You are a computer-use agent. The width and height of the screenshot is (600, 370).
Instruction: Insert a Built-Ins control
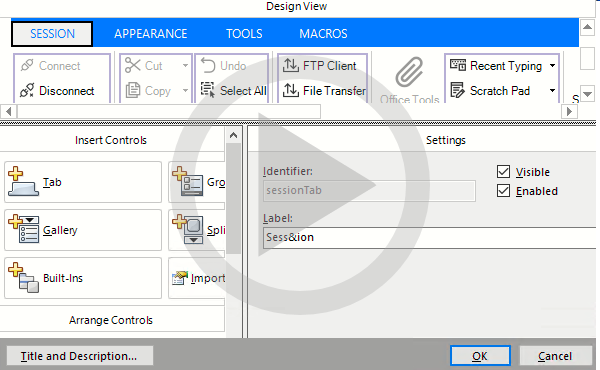83,278
